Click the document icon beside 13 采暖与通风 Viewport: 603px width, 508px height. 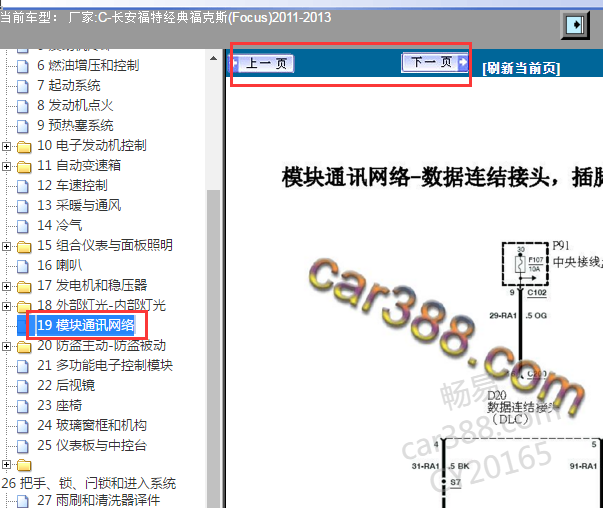(23, 206)
